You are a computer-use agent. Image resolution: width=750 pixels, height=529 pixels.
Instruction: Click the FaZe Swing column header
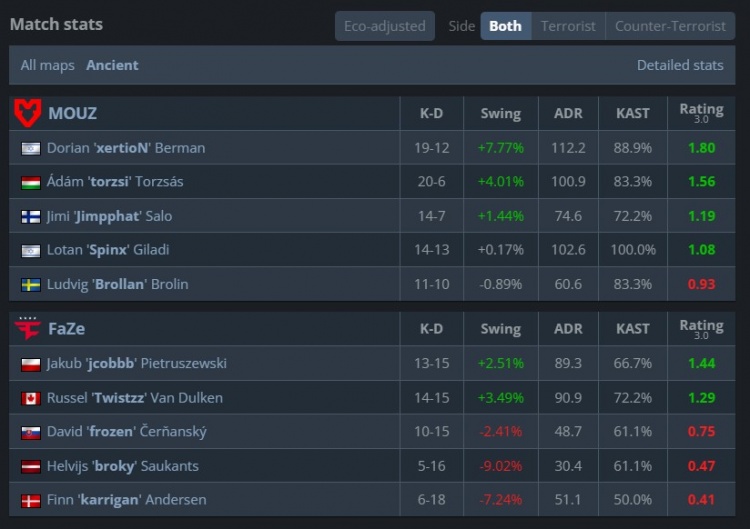pos(500,328)
